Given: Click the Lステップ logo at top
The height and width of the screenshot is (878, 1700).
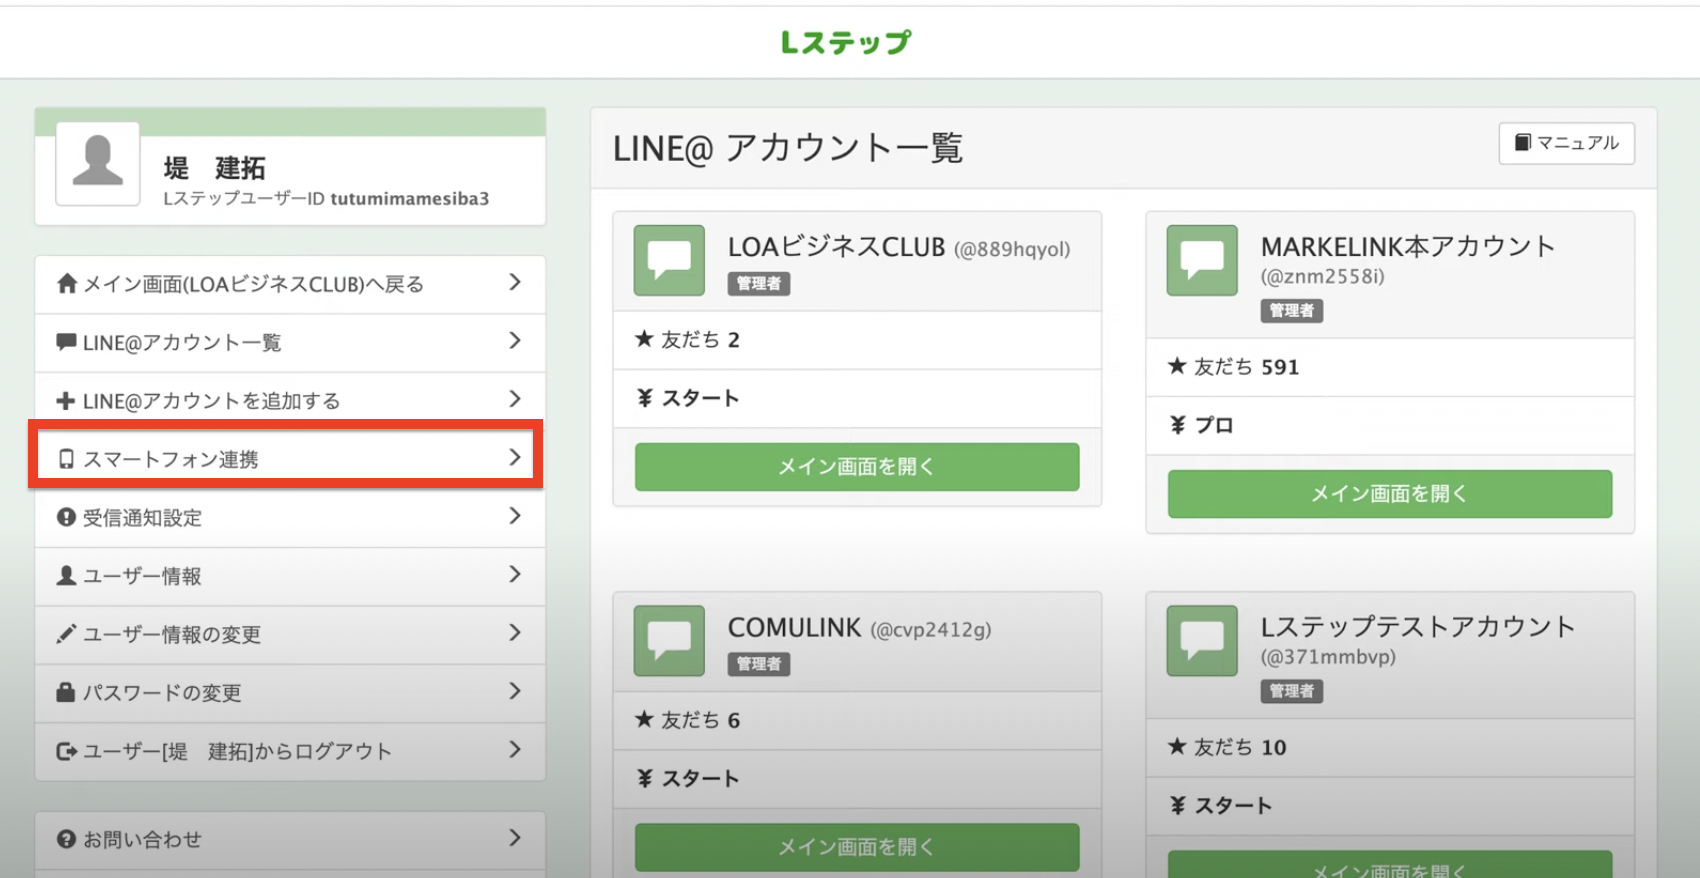Looking at the screenshot, I should (846, 42).
